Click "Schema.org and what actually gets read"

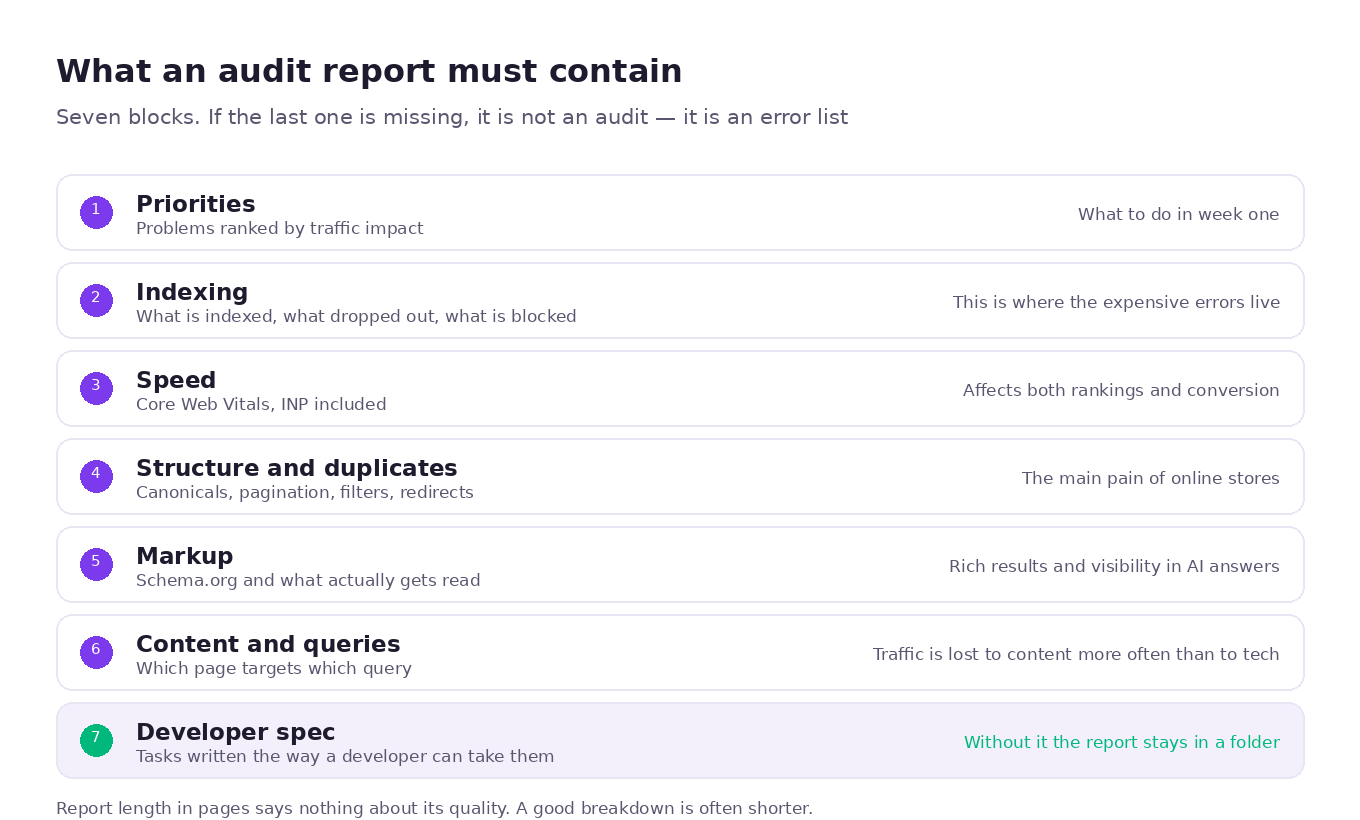pyautogui.click(x=308, y=581)
